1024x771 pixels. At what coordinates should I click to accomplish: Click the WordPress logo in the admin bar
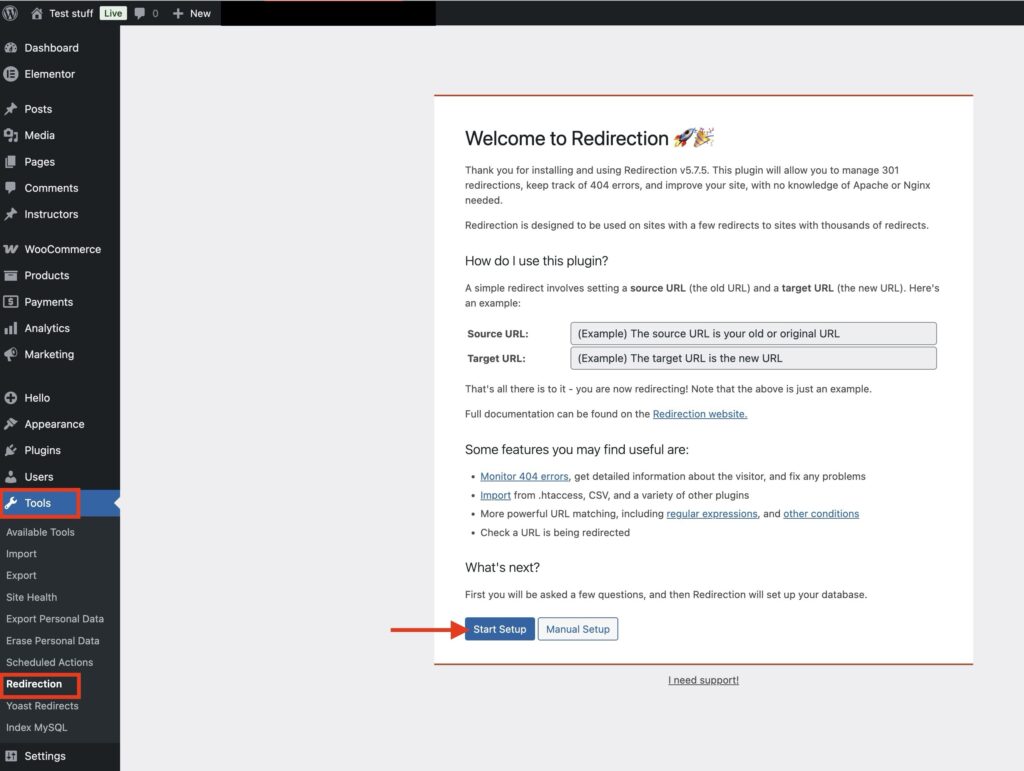(11, 13)
